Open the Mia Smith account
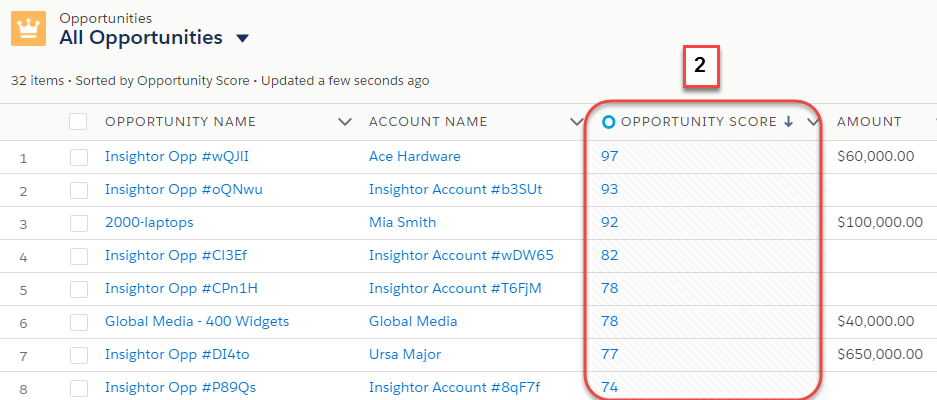This screenshot has width=937, height=400. click(x=402, y=222)
